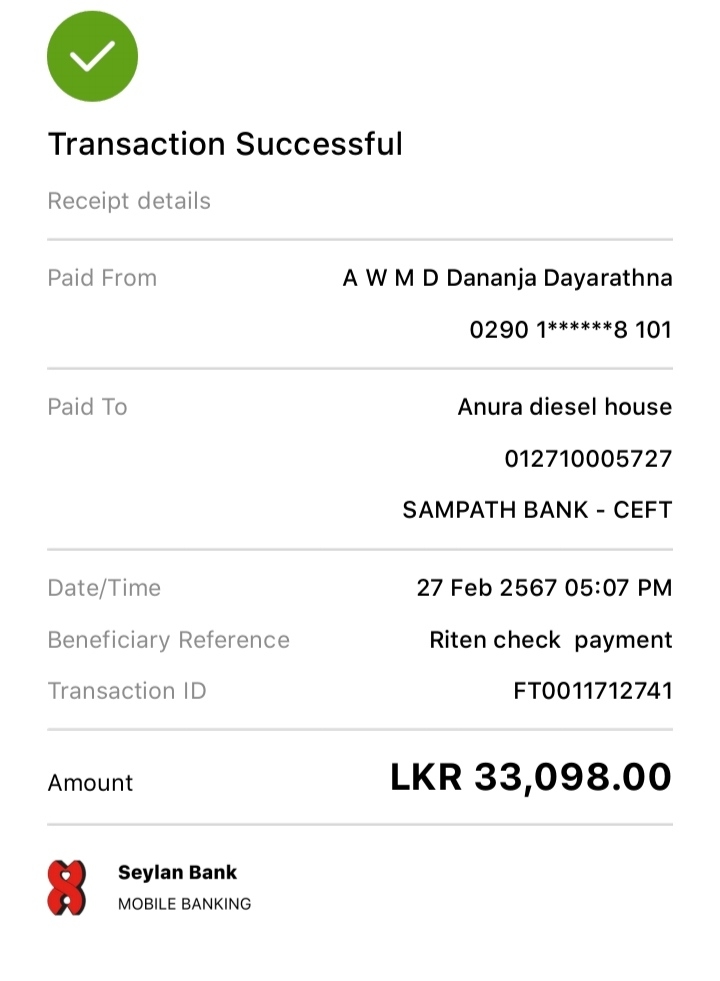This screenshot has height=981, width=720.
Task: Click the LKR 33,098.00 amount
Action: coord(530,777)
